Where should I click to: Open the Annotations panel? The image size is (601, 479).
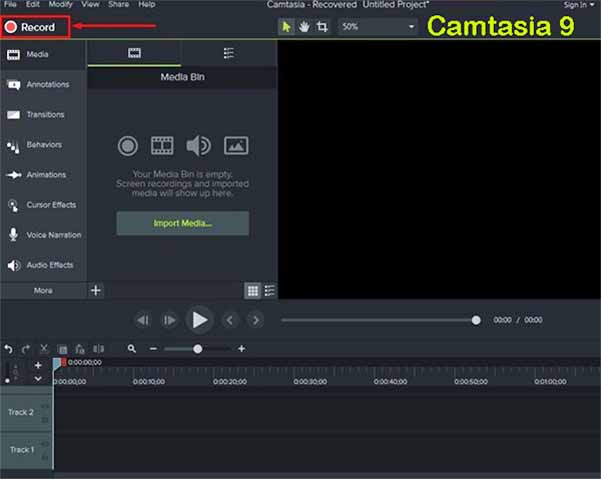click(43, 84)
